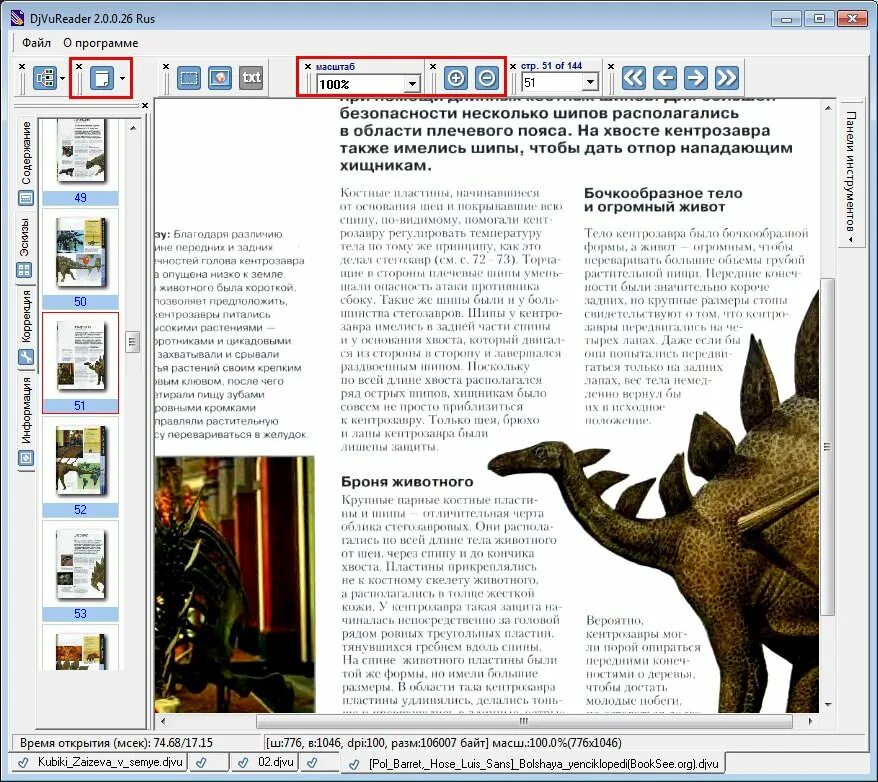Click the document scroll-down arrow
878x782 pixels.
click(828, 705)
